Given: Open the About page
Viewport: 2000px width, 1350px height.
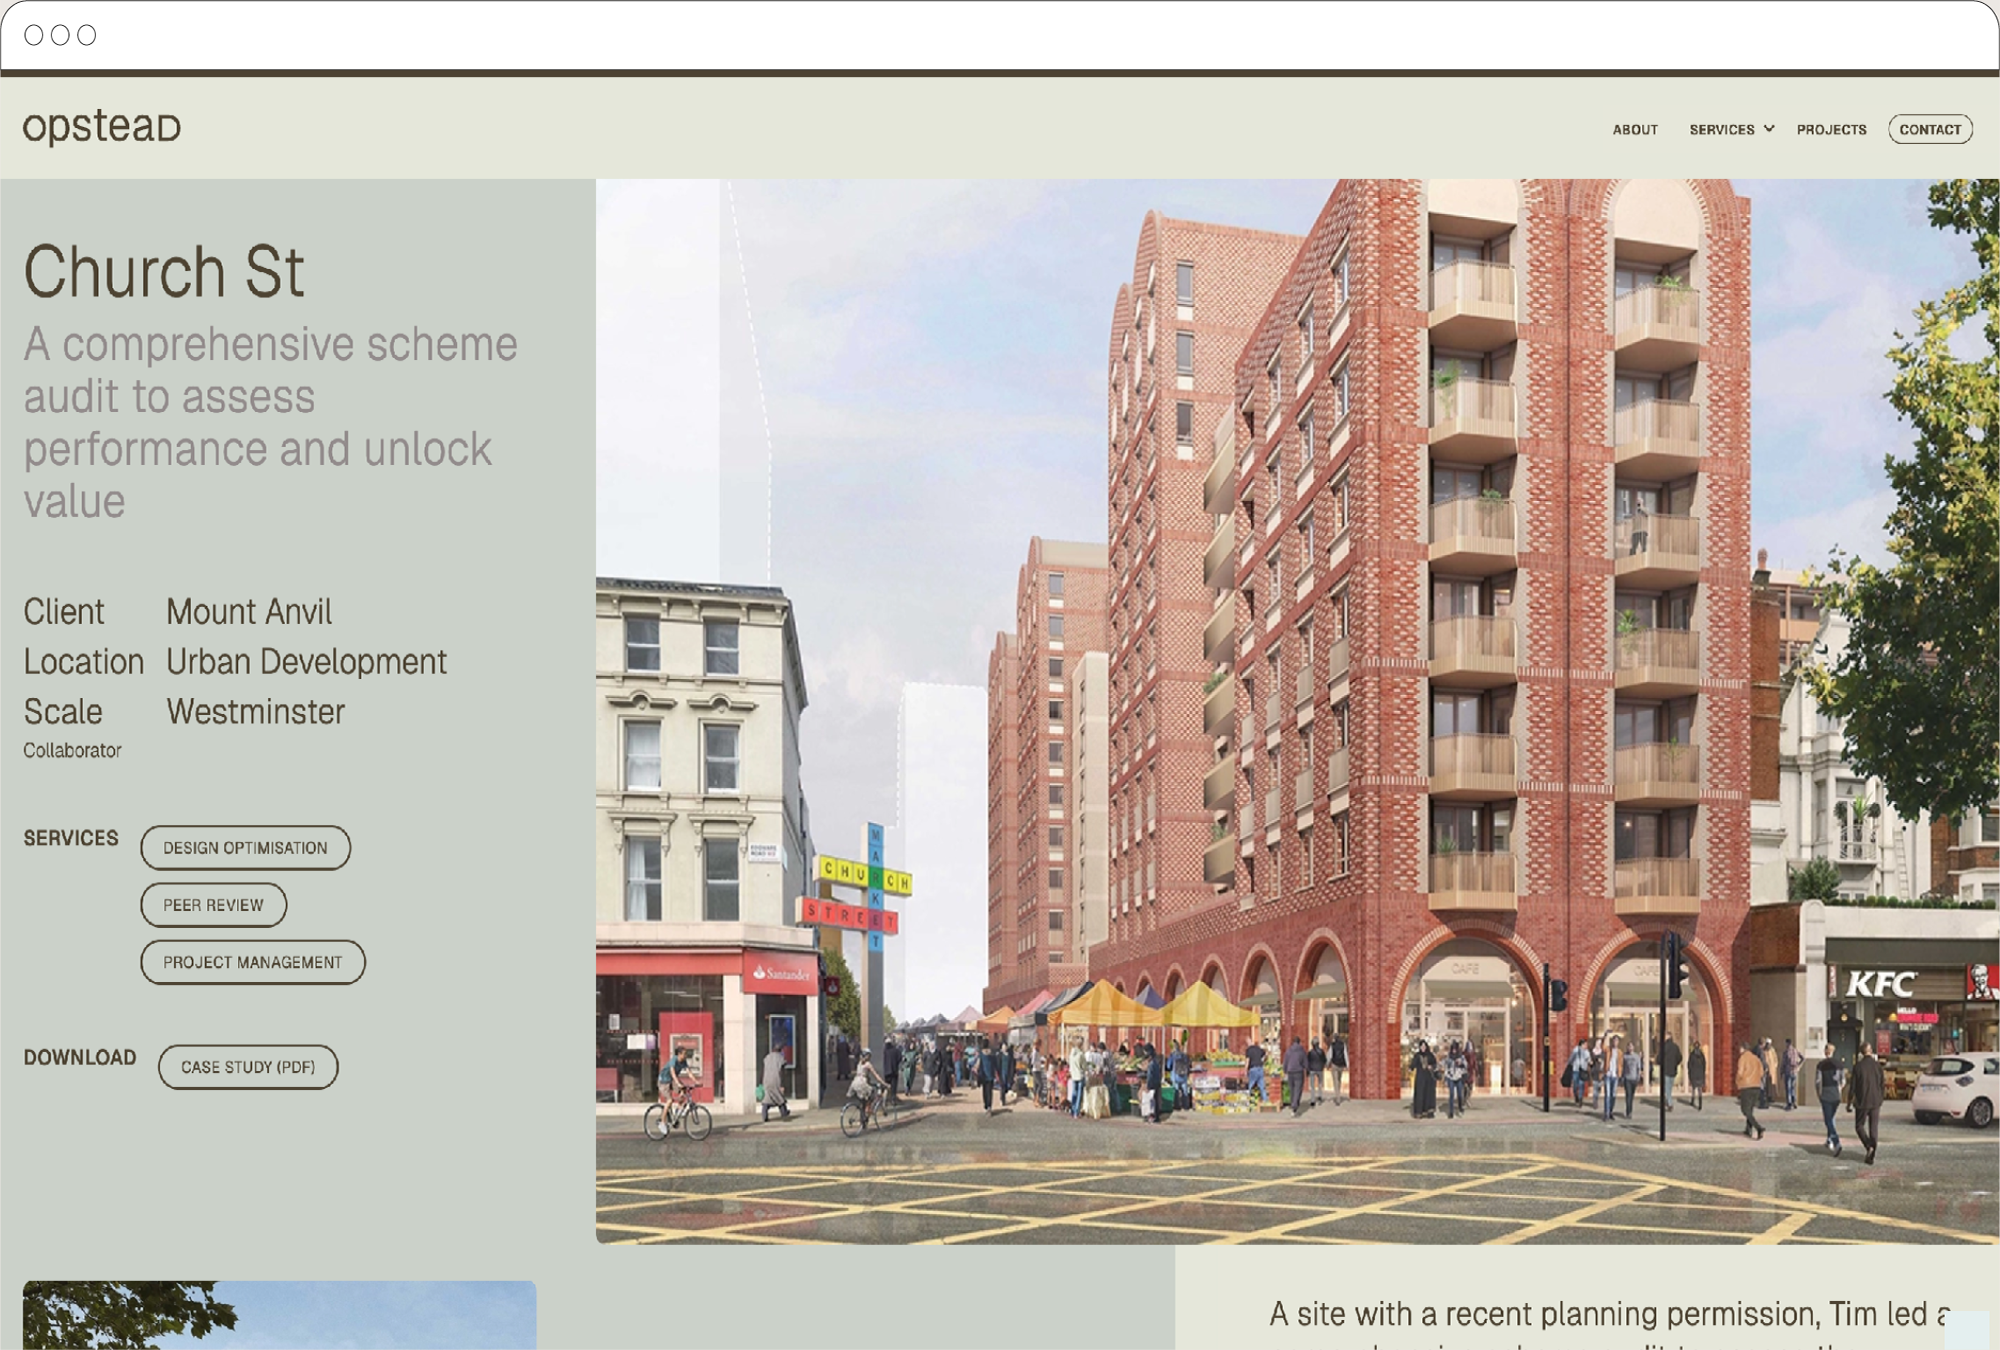Looking at the screenshot, I should coord(1635,130).
